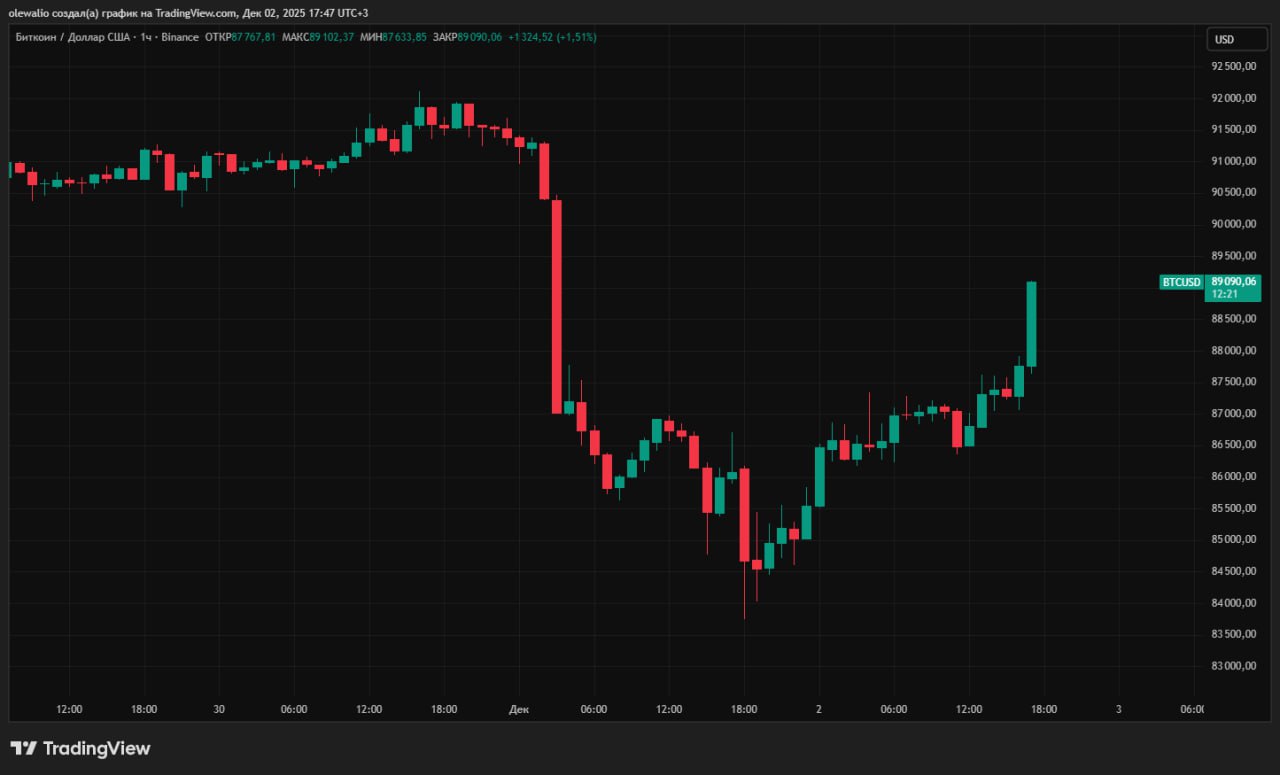Click the 92 500,00 price axis label

(1234, 66)
